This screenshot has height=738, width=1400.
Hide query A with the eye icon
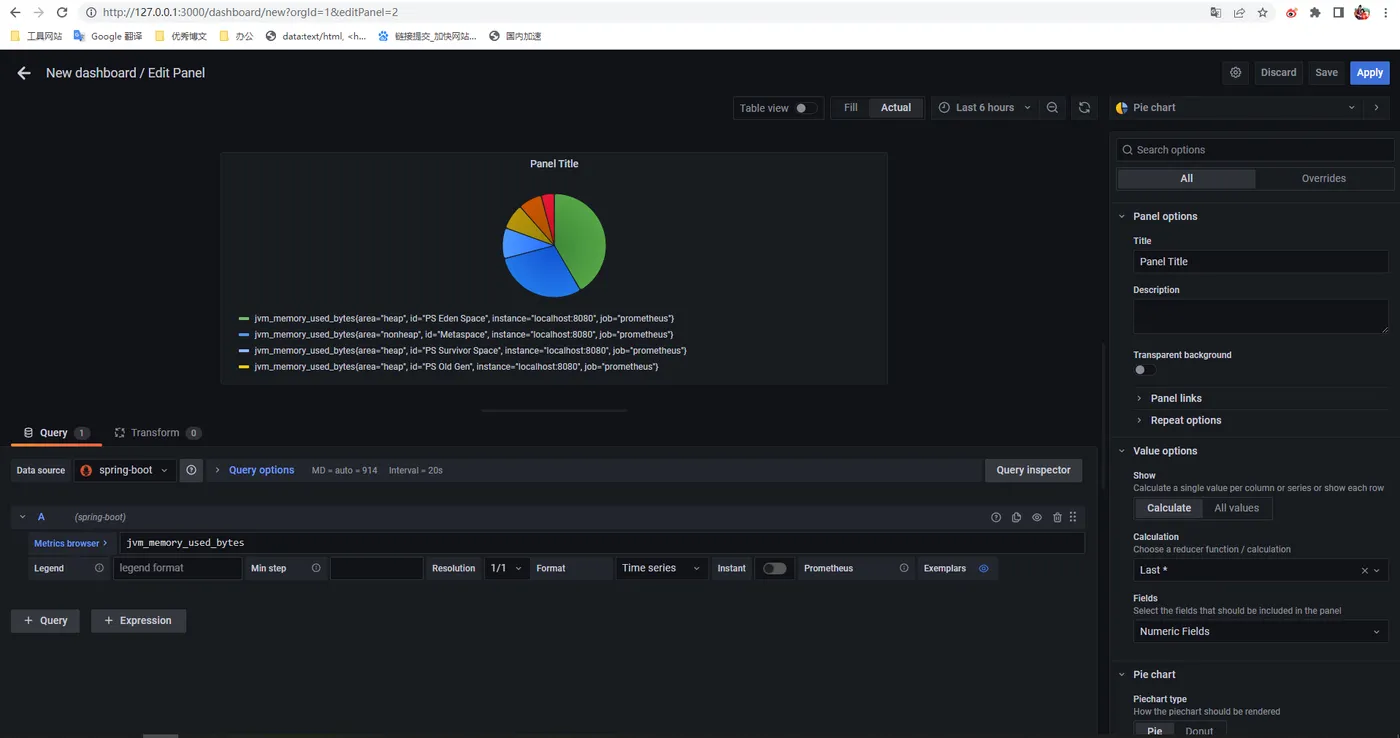click(1037, 517)
